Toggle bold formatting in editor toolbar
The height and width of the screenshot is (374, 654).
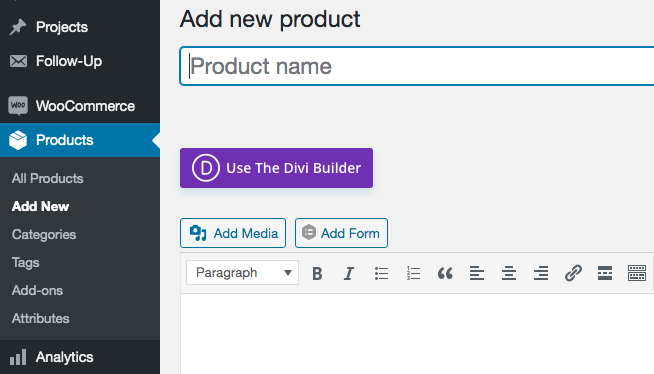coord(317,274)
